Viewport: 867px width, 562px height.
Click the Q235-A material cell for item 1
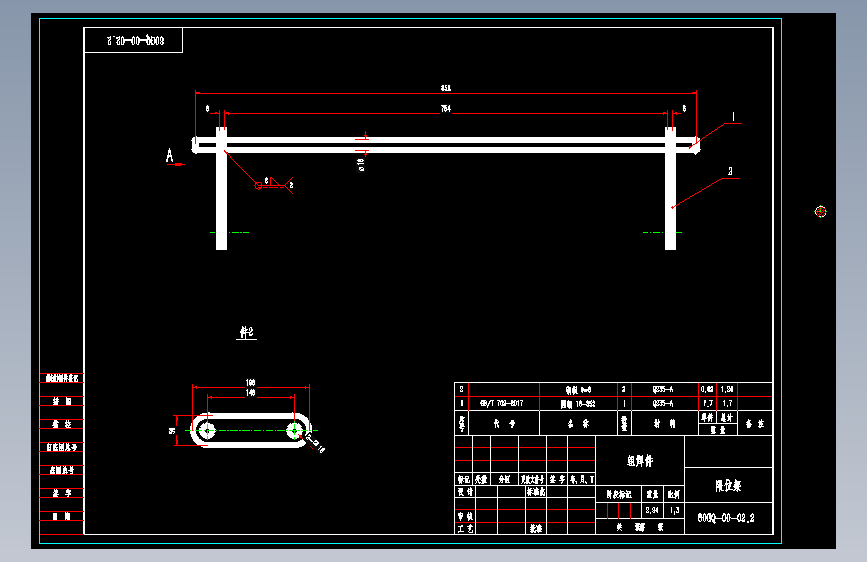(x=665, y=403)
